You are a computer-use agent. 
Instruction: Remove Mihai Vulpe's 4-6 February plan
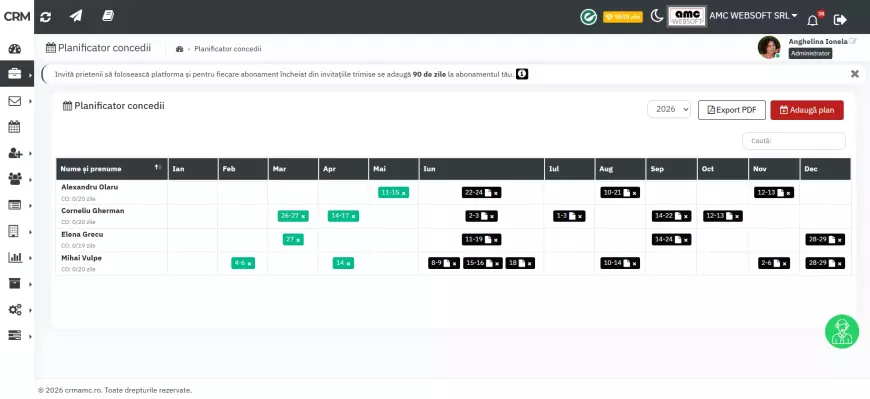(x=249, y=264)
